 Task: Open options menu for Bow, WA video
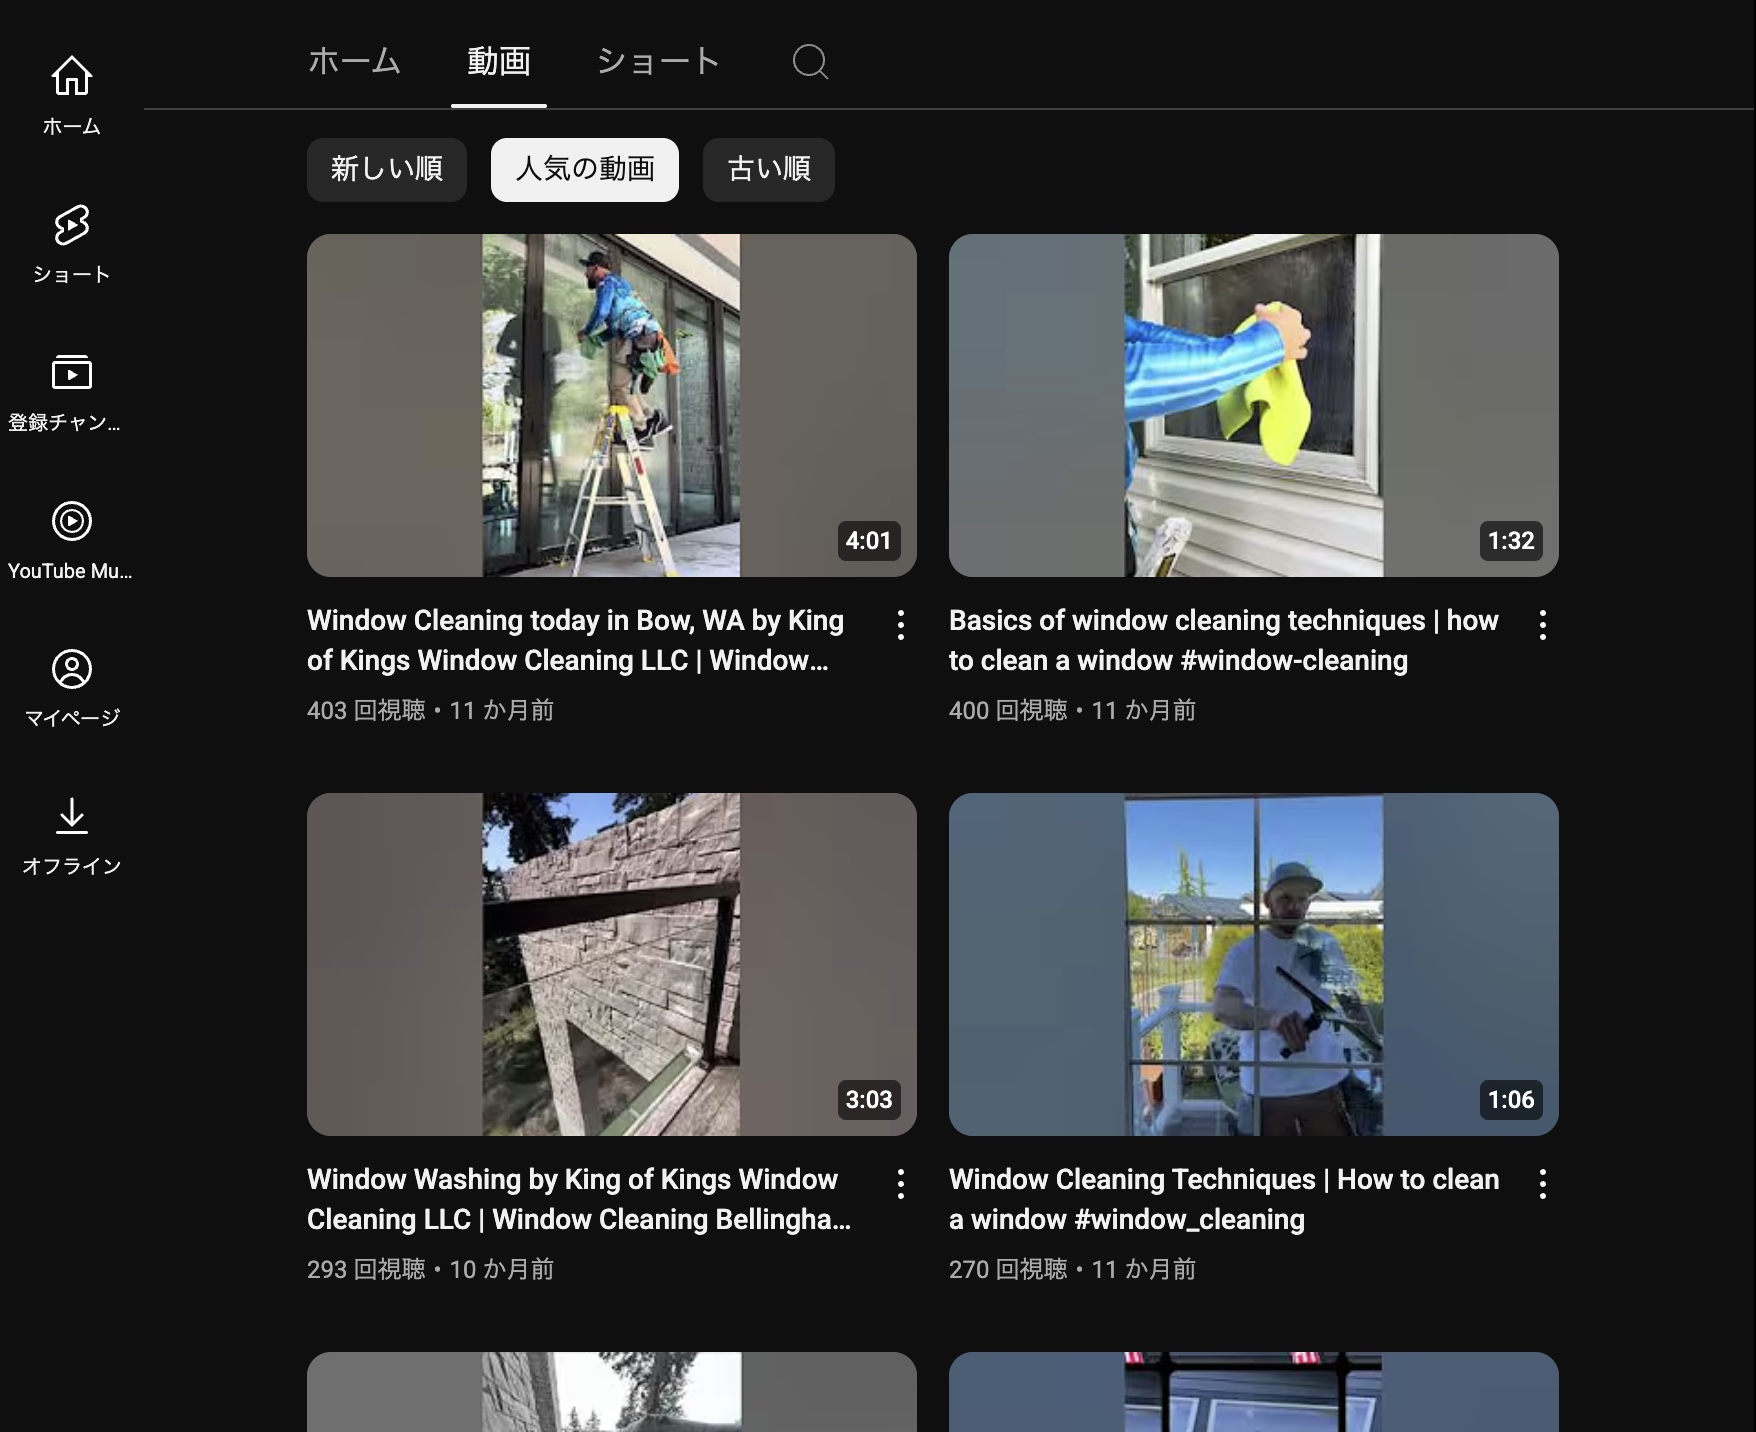[x=900, y=625]
